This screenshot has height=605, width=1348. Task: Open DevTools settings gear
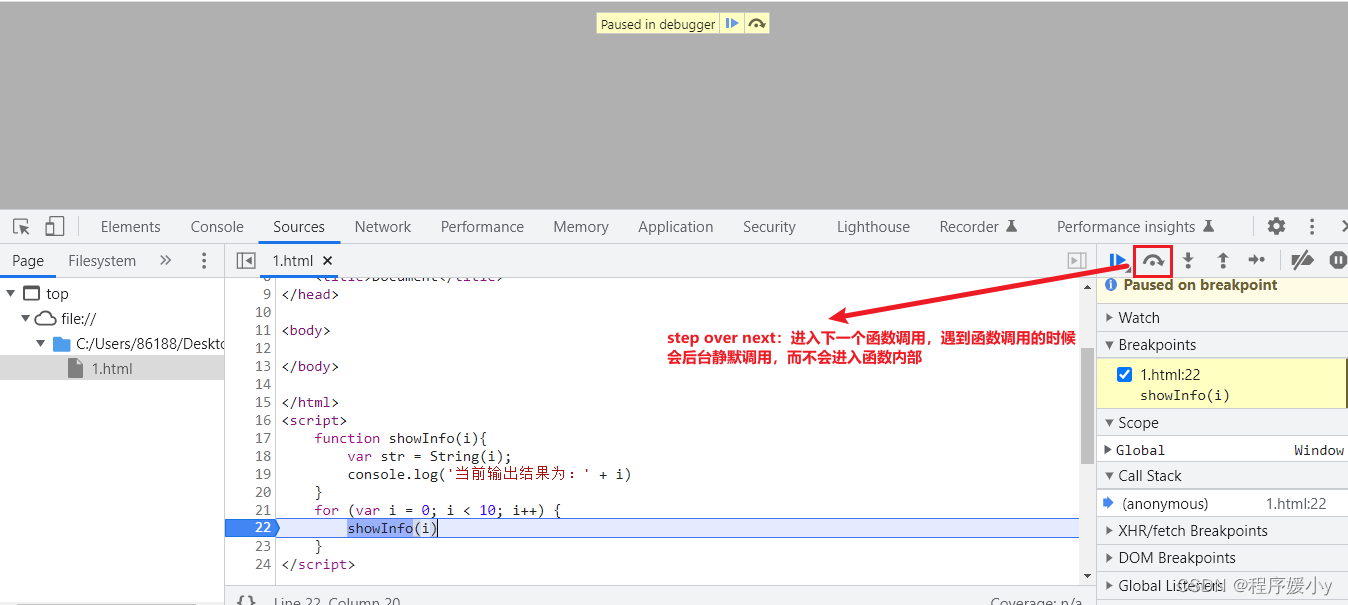(1277, 227)
